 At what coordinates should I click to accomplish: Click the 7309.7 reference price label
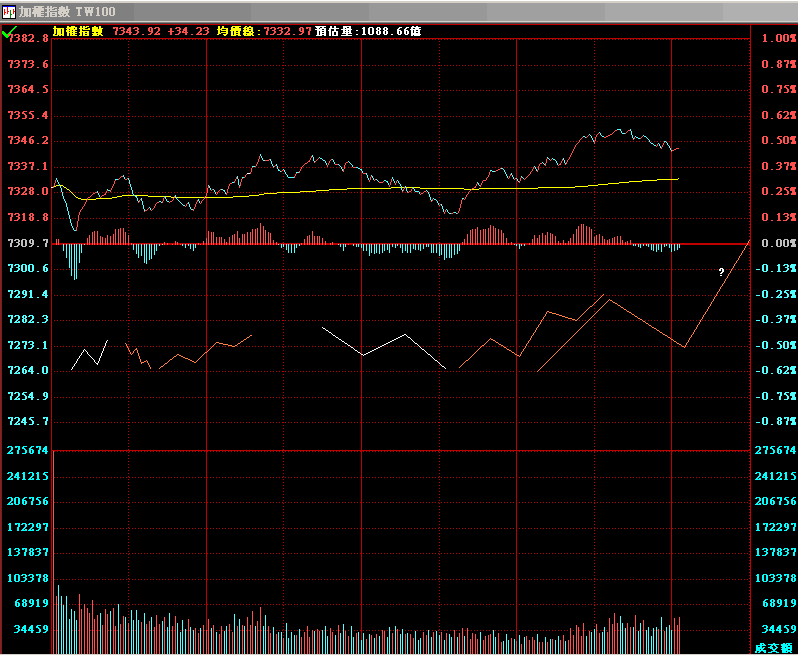tap(27, 243)
